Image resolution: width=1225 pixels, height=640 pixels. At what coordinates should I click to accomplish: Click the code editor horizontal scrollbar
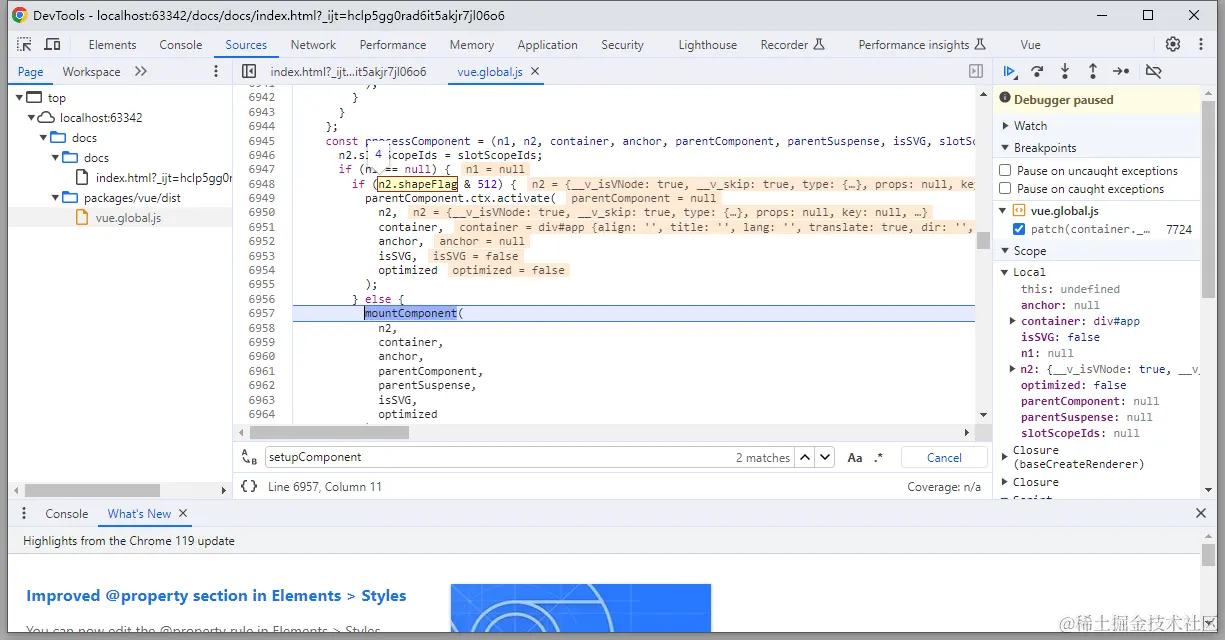(x=329, y=433)
